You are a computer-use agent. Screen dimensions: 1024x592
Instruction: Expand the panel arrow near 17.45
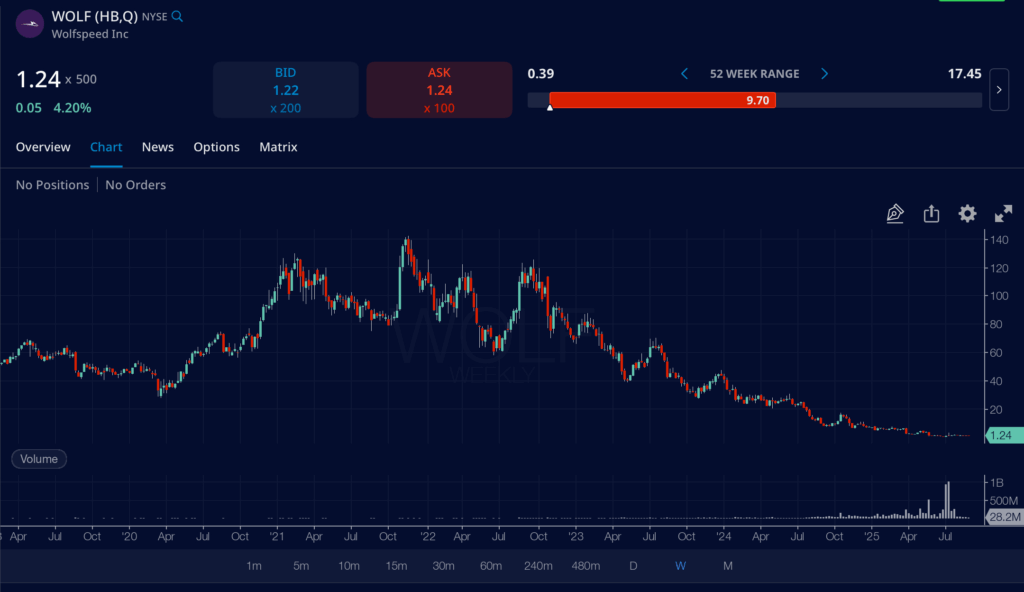pyautogui.click(x=998, y=89)
